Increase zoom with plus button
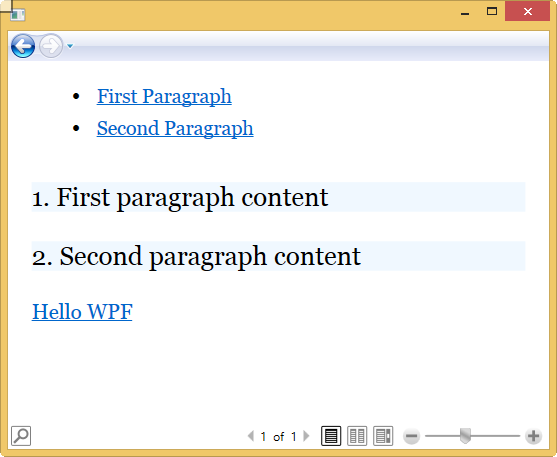 [534, 436]
